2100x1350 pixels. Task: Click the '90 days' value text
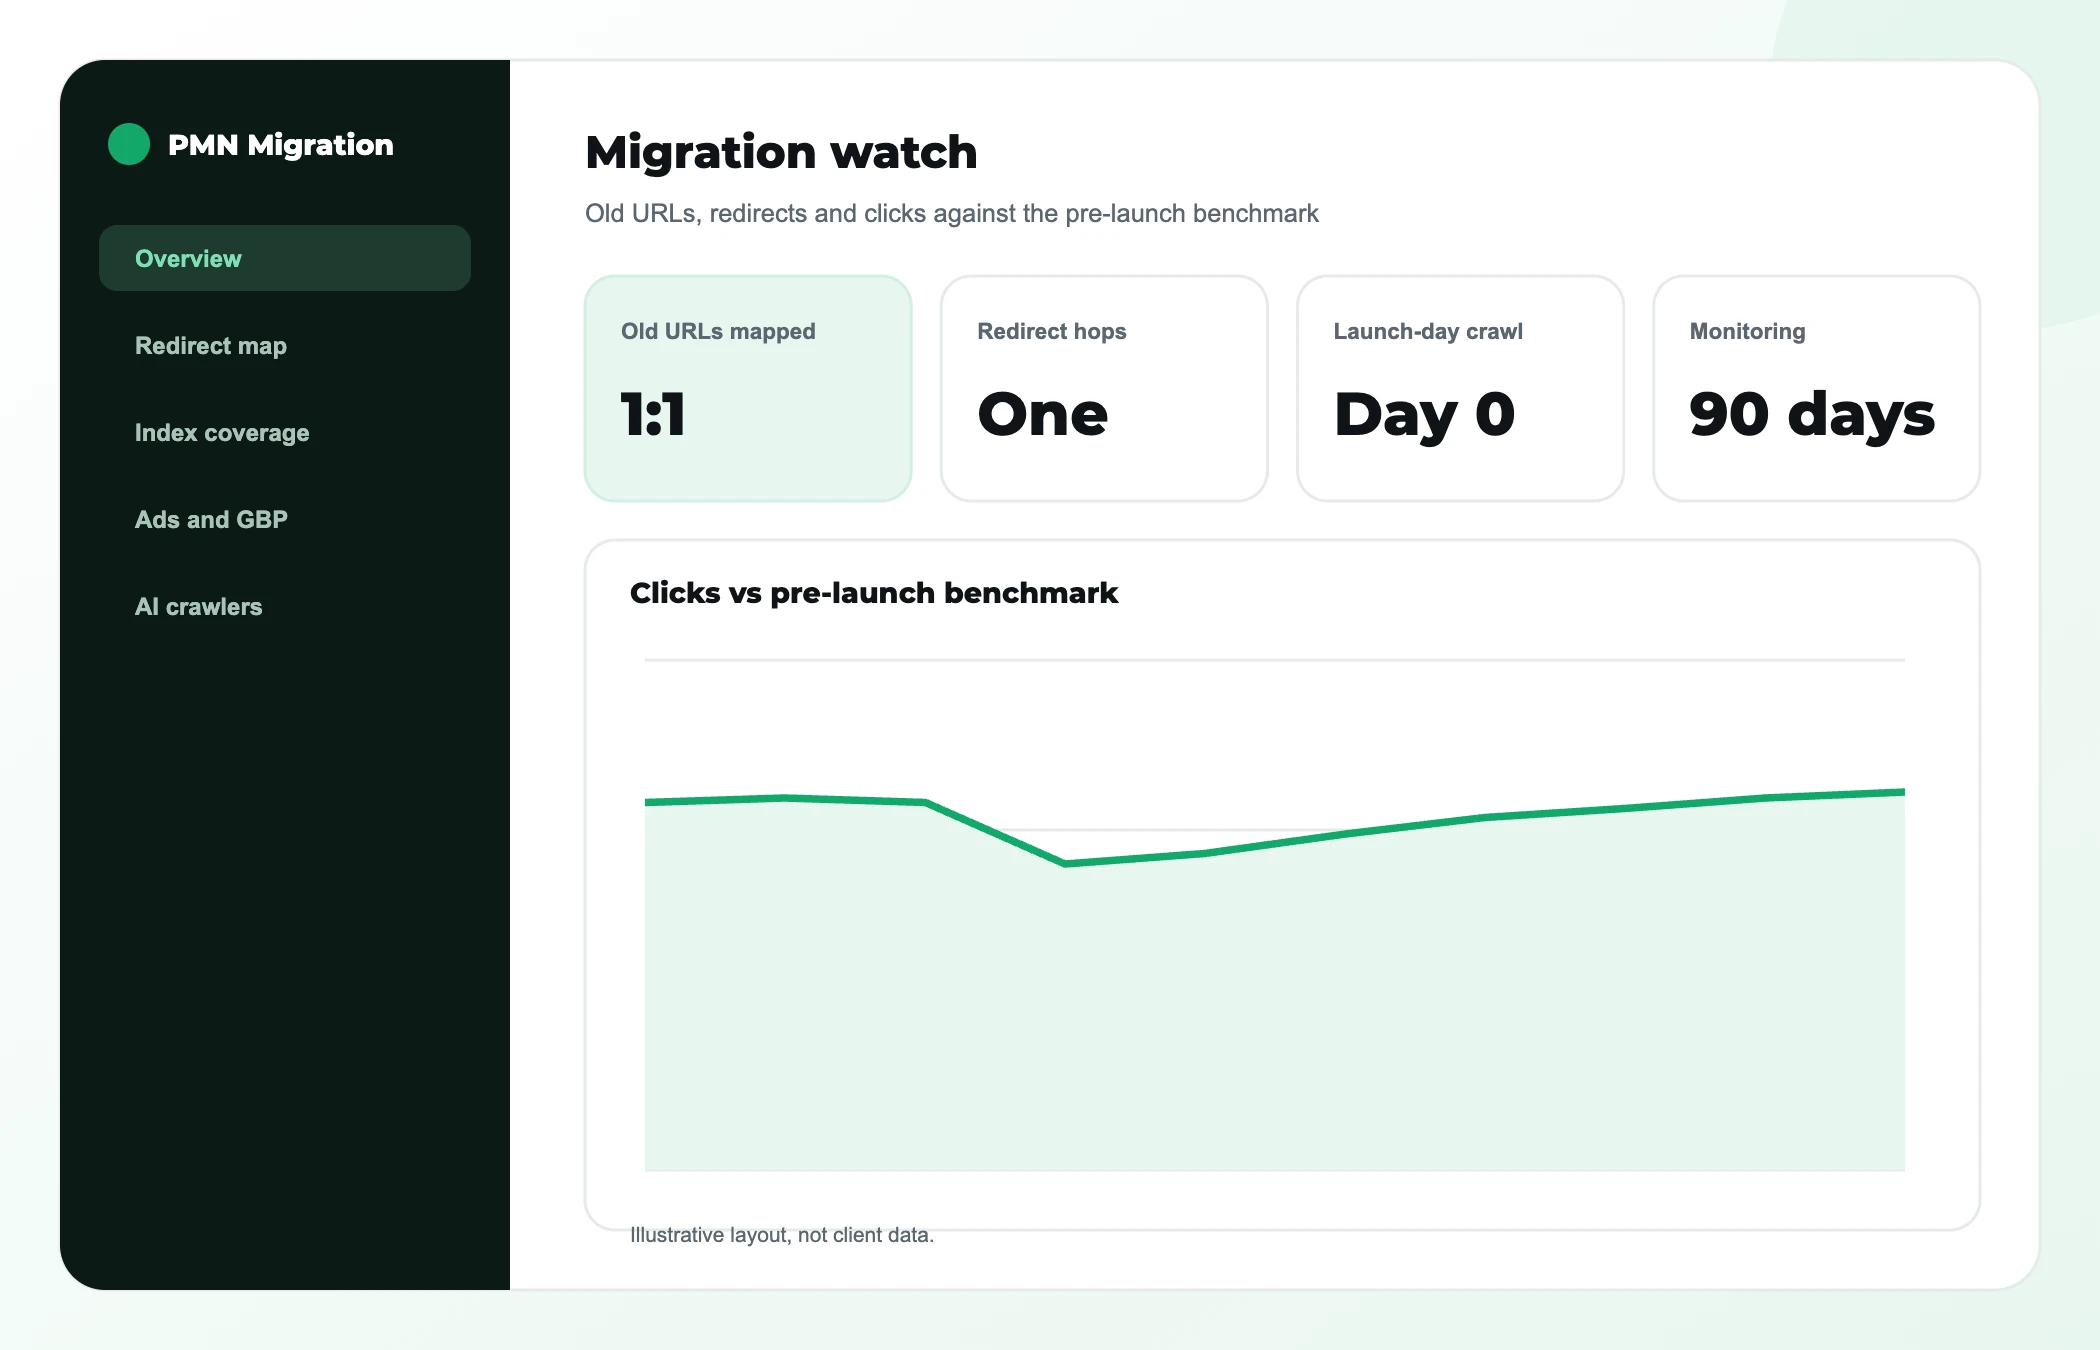[1812, 416]
